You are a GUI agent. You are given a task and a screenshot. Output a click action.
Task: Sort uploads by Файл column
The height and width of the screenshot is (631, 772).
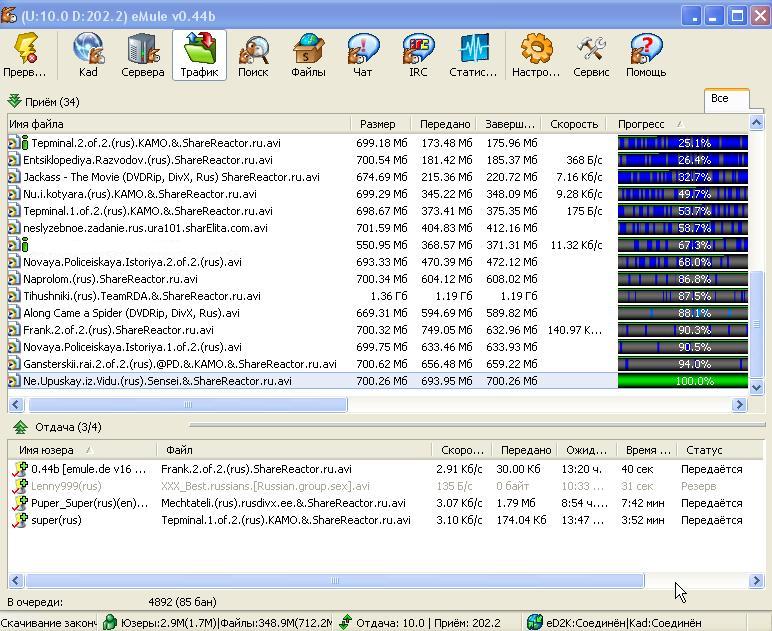(x=294, y=450)
